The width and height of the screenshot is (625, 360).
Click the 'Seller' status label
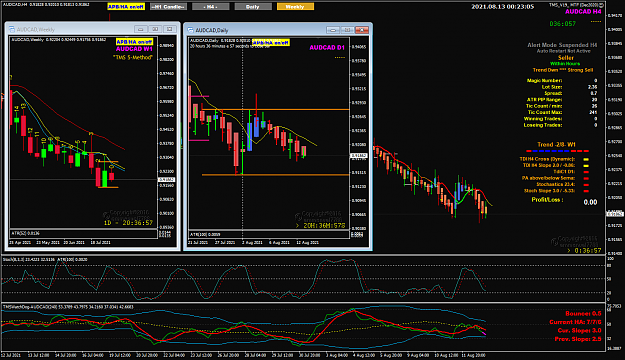pyautogui.click(x=566, y=58)
